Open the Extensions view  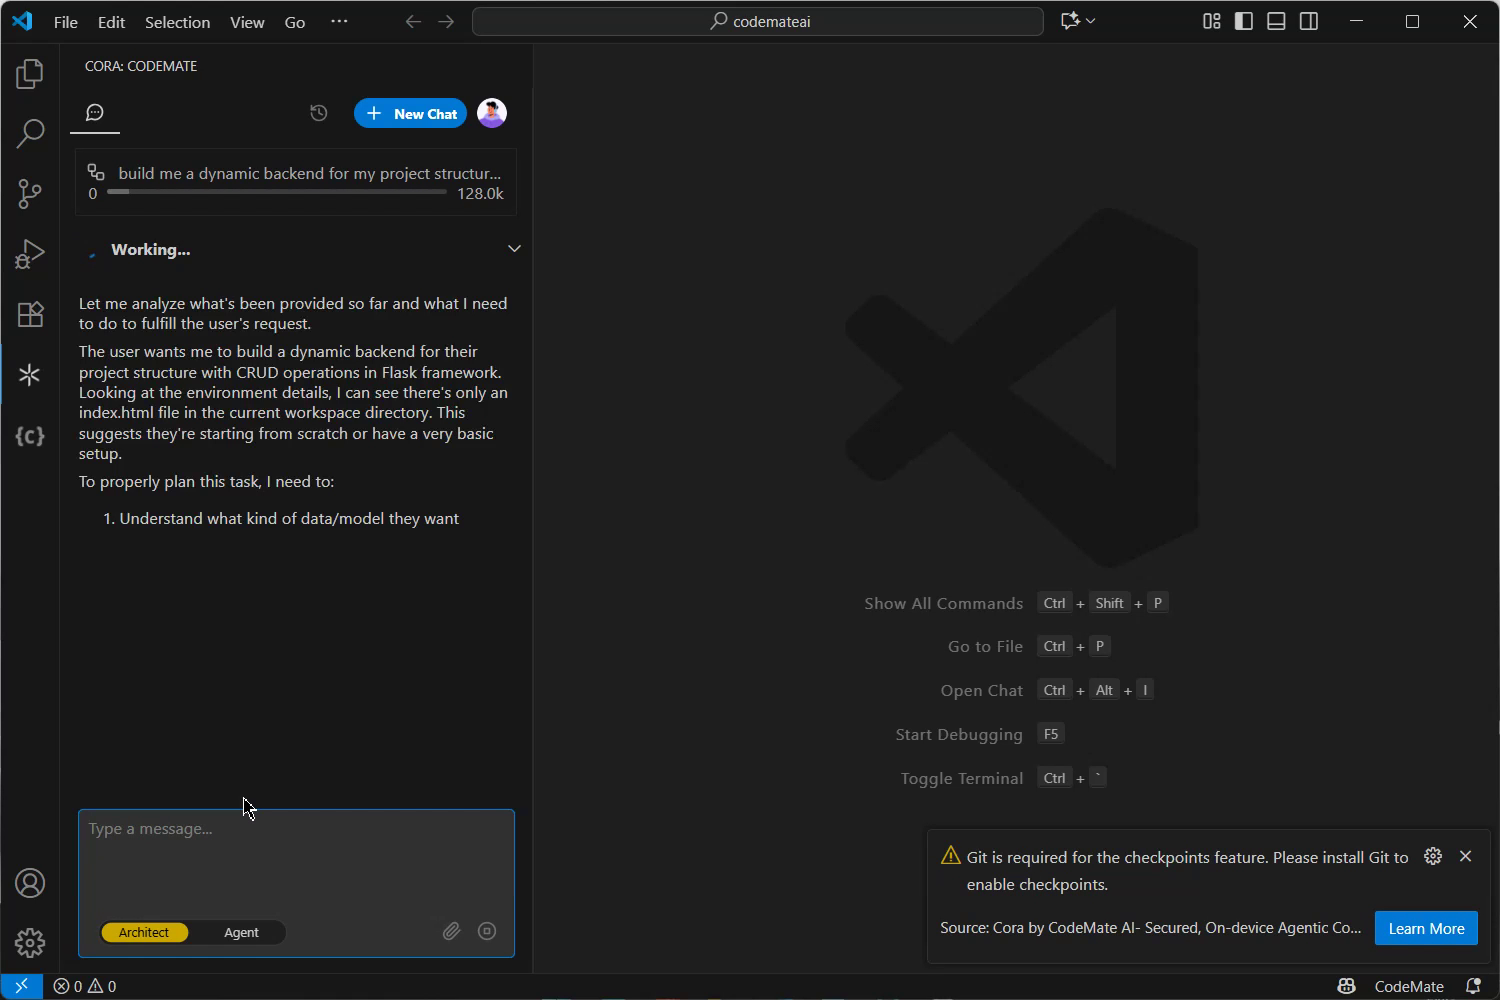pos(30,314)
